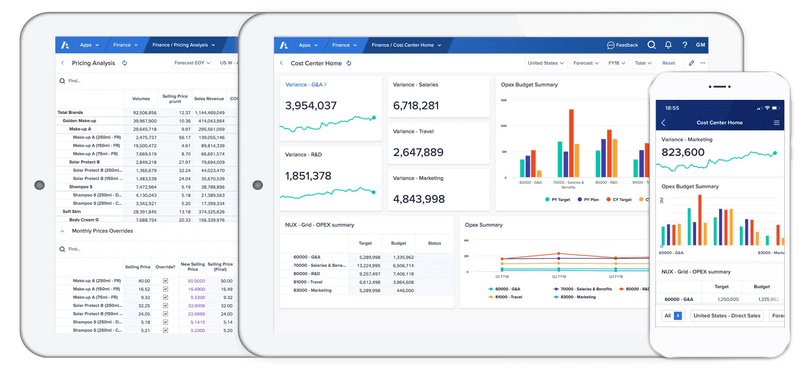Select the Soft Skin row

[x=147, y=211]
